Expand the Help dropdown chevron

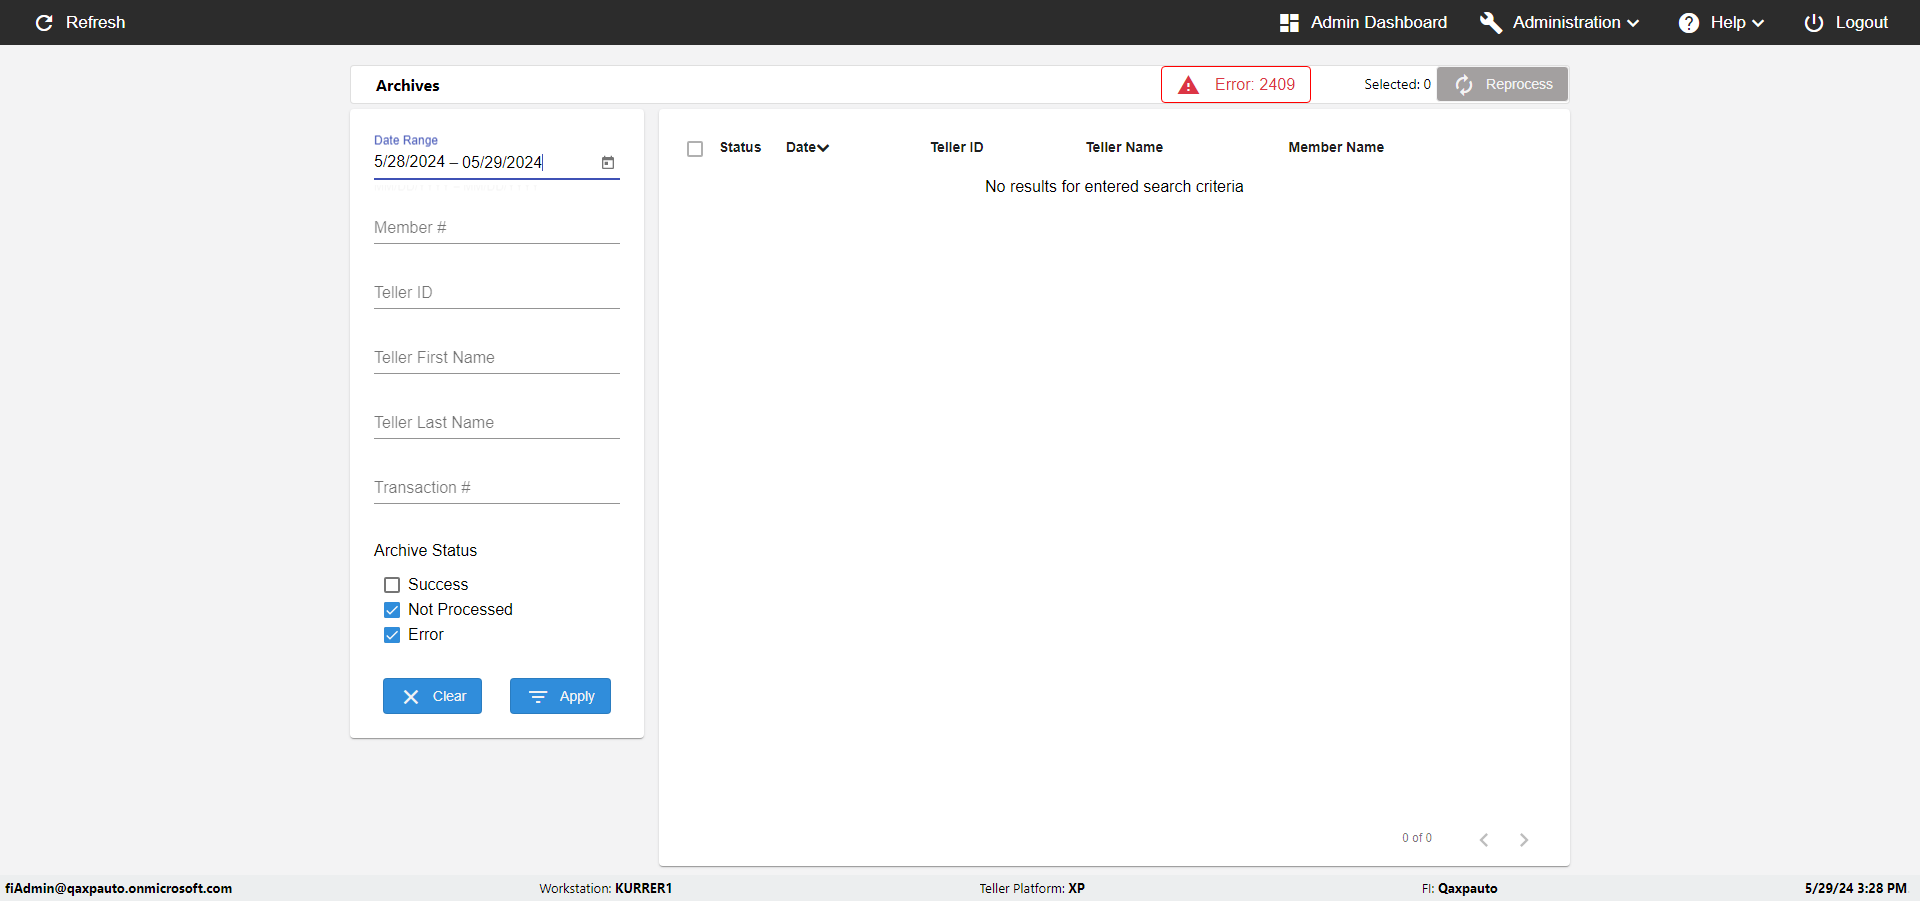click(x=1758, y=23)
